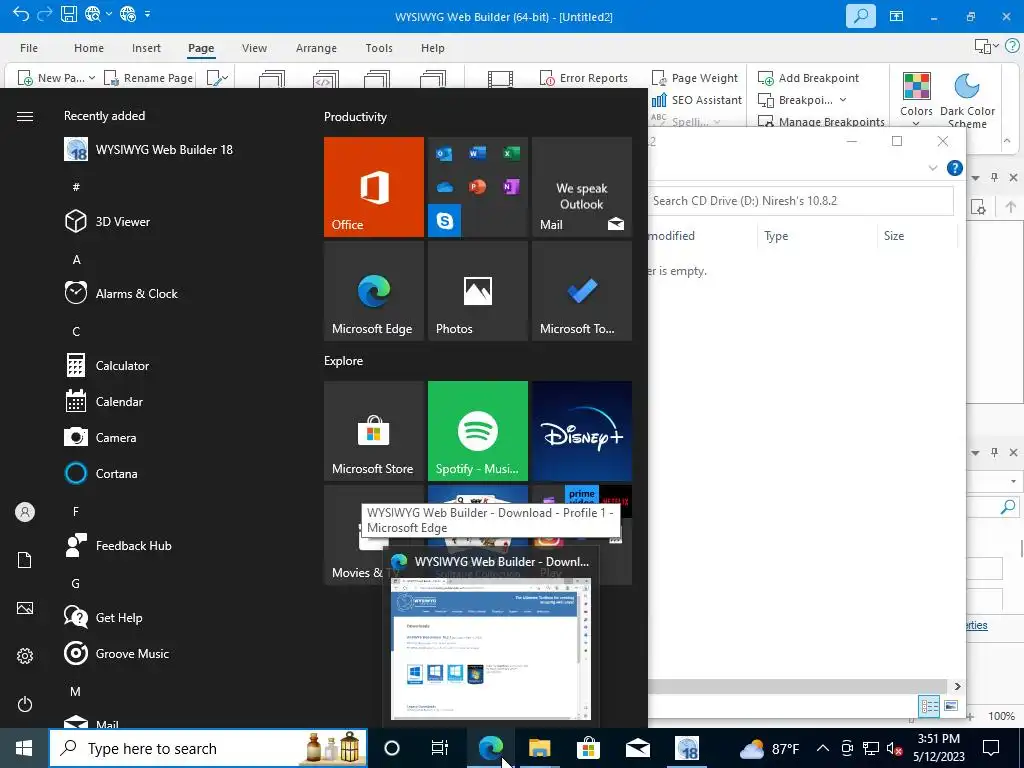Click the taskbar search box
Screen dimensions: 1024x768
pos(208,748)
